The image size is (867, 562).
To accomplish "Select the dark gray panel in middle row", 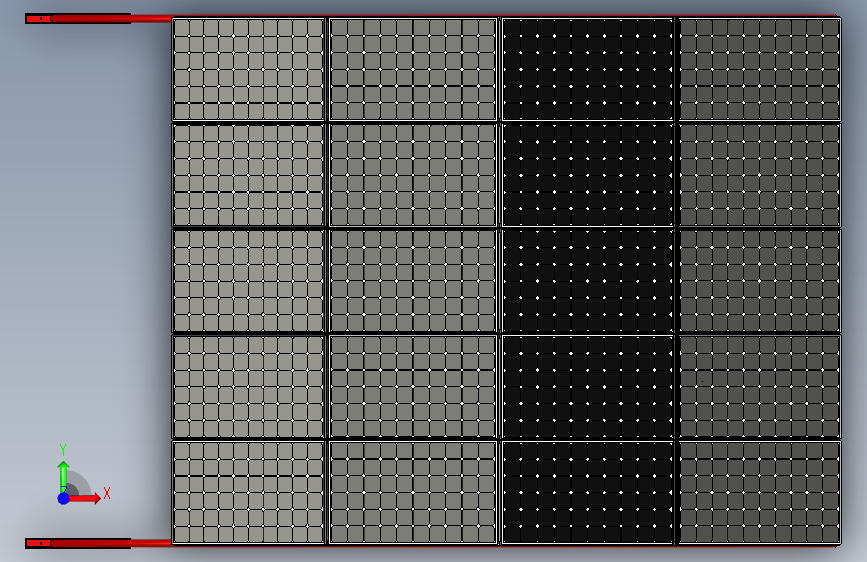I will coord(759,281).
